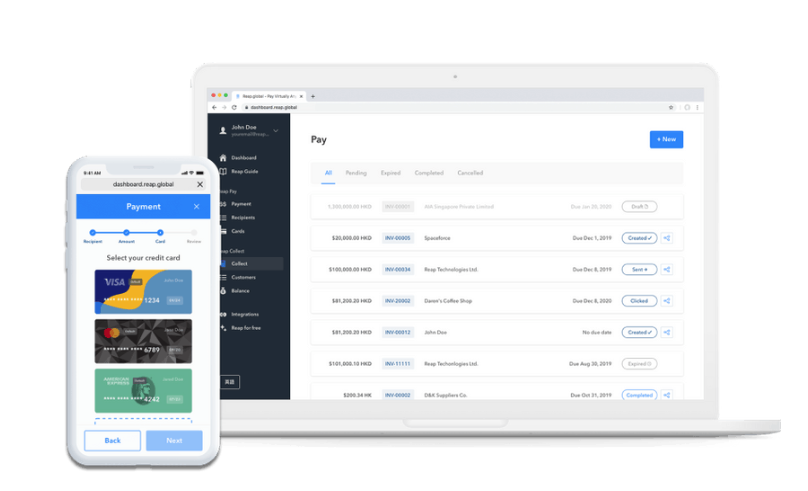Click the Spaceforce recipient name
The height and width of the screenshot is (491, 808).
point(437,238)
